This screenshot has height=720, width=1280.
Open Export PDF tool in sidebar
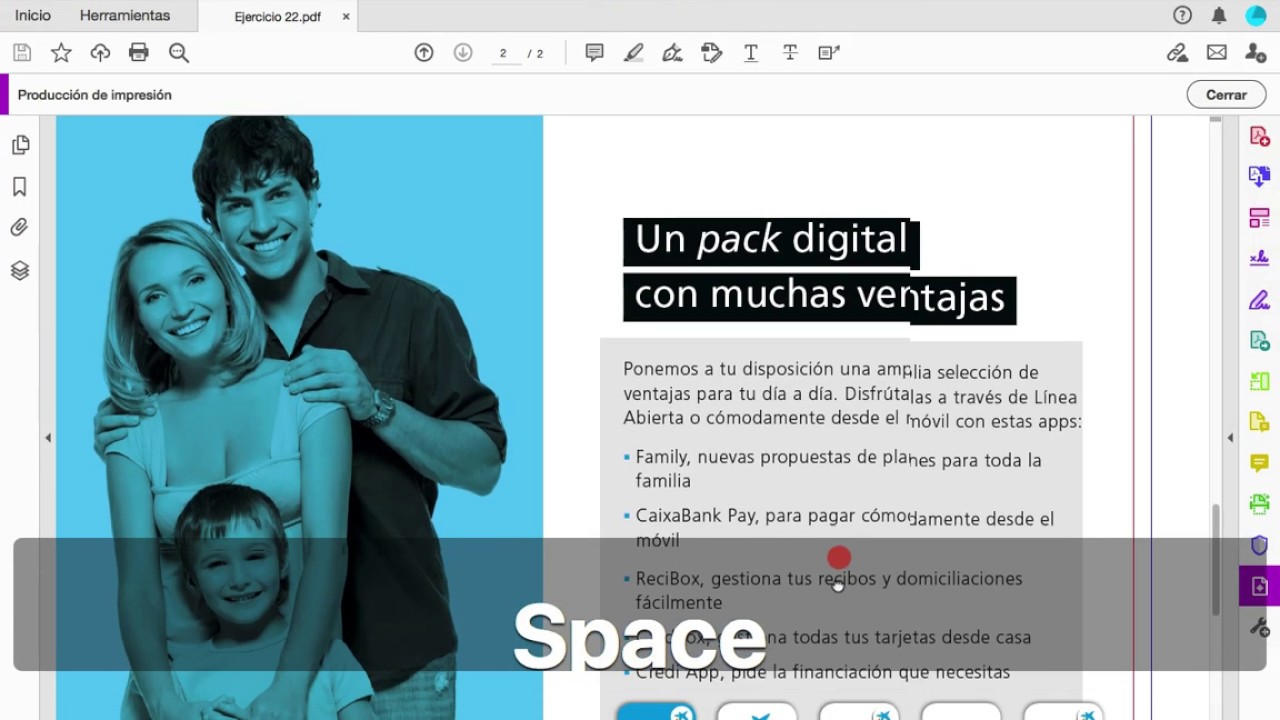click(1260, 176)
